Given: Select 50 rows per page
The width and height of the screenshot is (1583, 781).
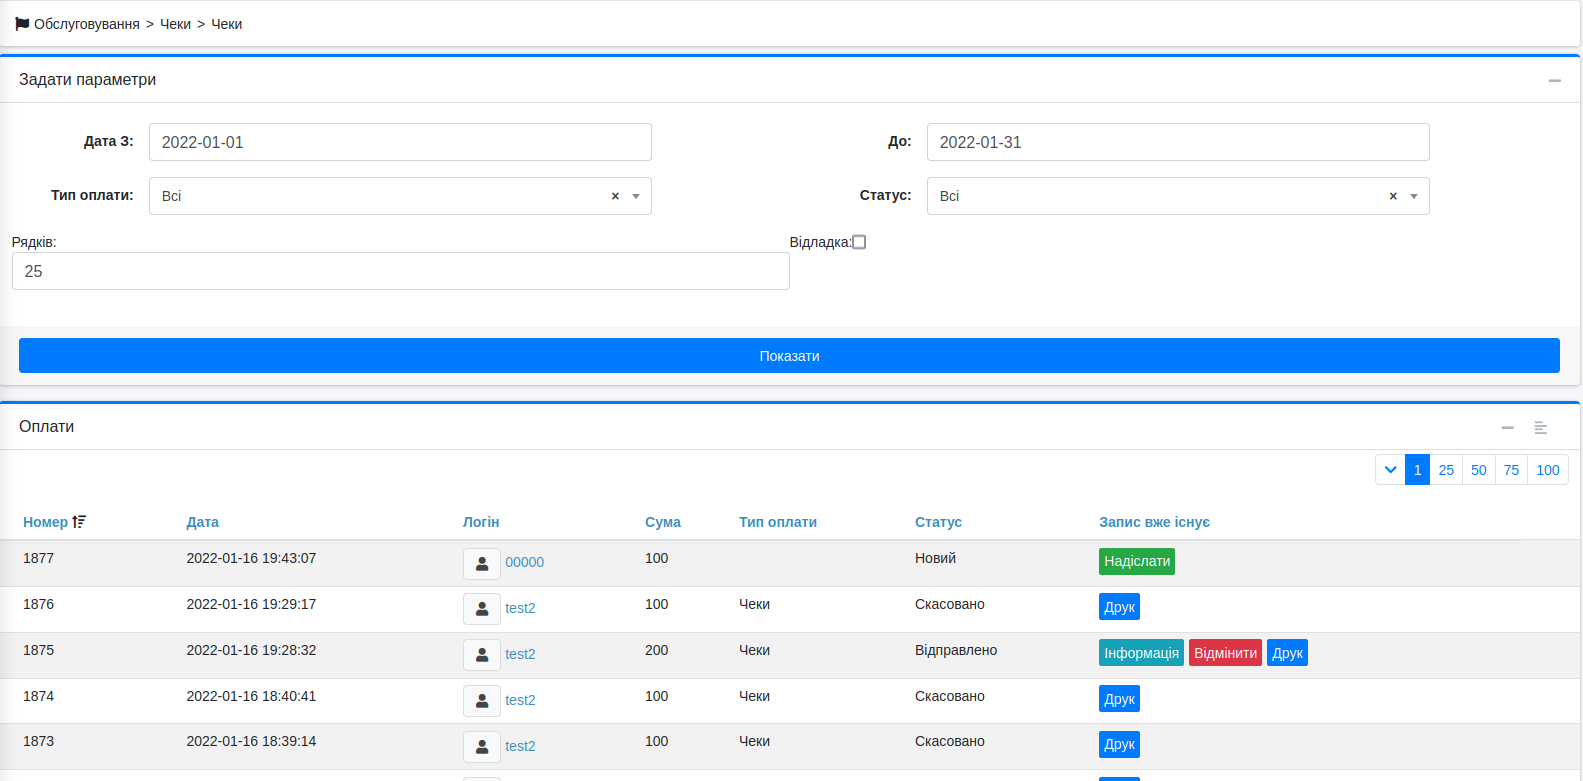Looking at the screenshot, I should tap(1478, 470).
